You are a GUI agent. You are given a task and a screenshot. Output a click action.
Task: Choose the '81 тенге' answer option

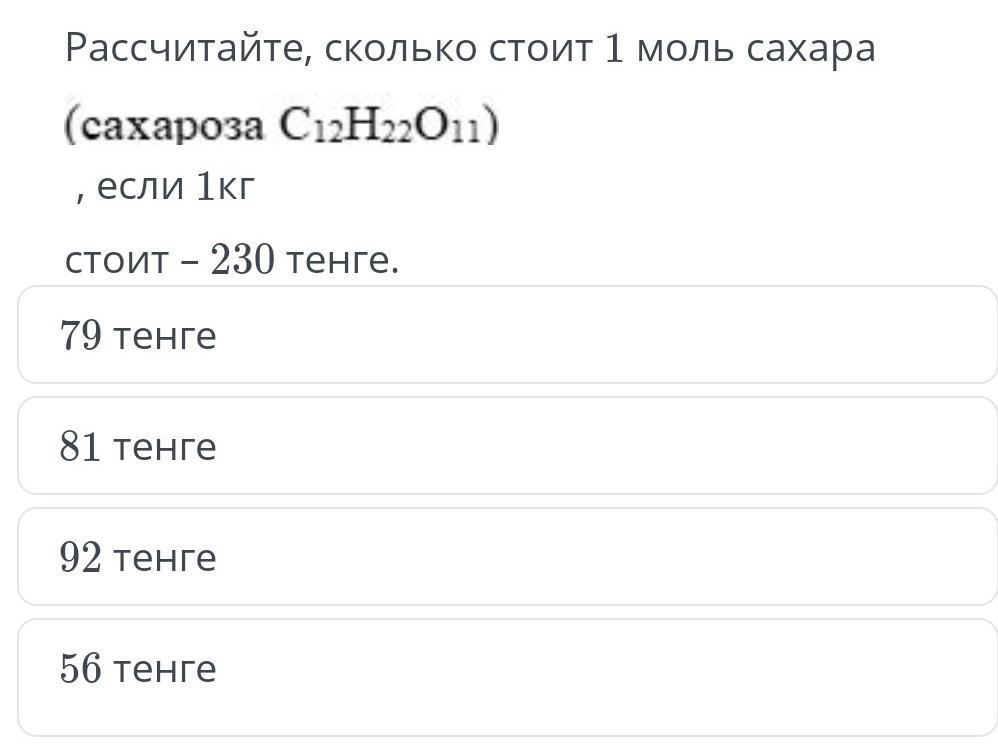[x=507, y=446]
